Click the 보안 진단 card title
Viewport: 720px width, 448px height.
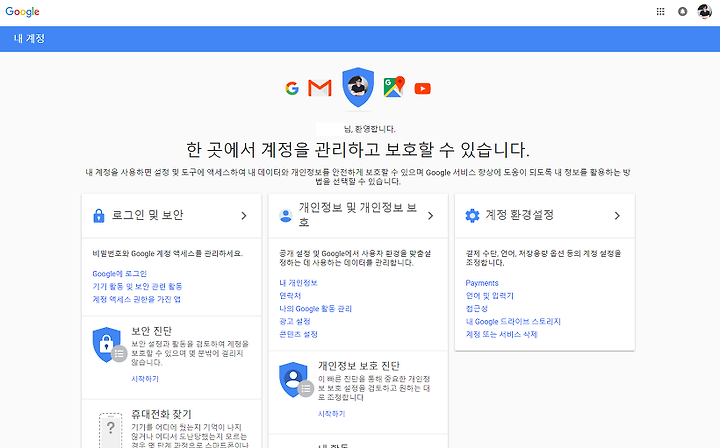click(x=152, y=331)
